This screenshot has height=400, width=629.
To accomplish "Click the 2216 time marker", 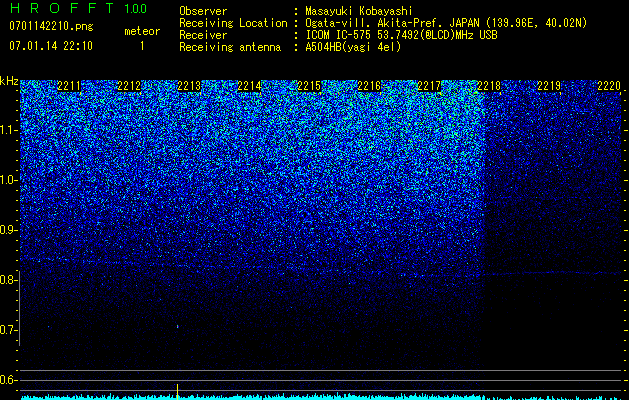I will point(369,86).
